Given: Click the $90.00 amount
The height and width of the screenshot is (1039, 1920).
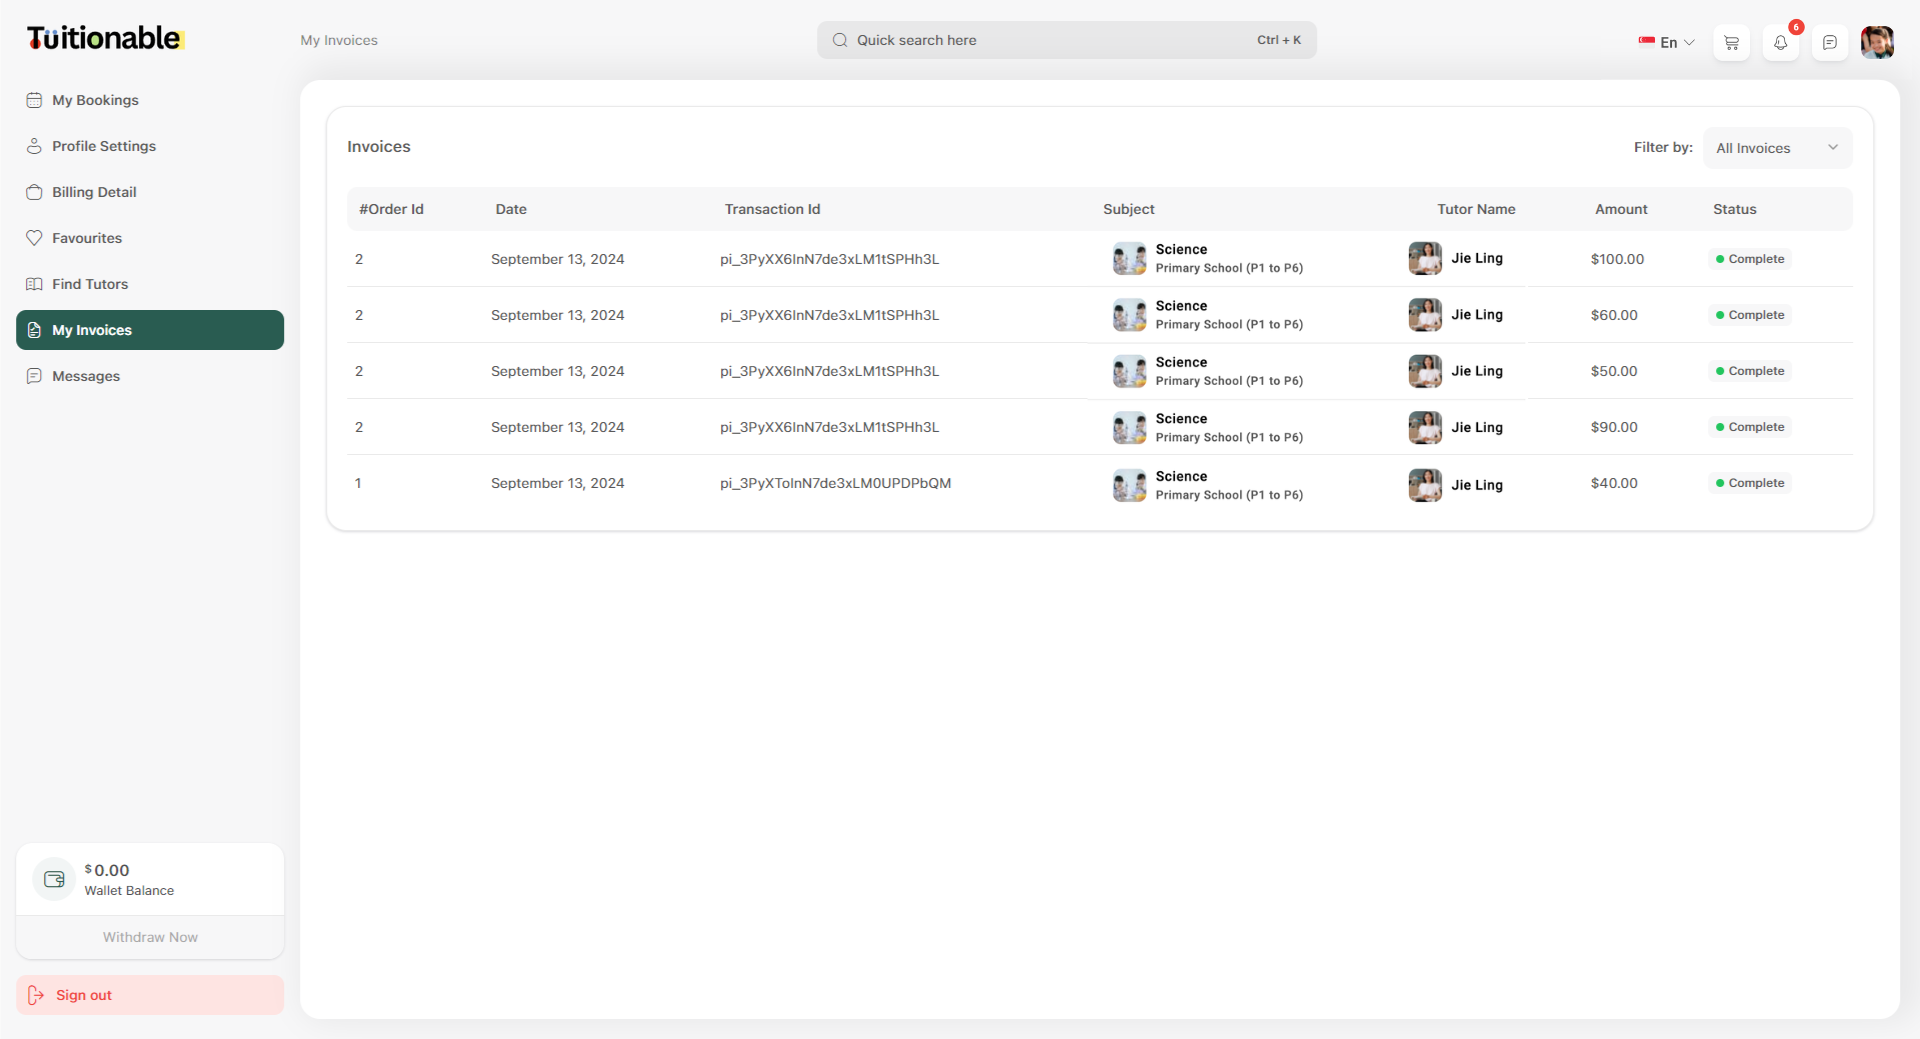Looking at the screenshot, I should (x=1614, y=427).
